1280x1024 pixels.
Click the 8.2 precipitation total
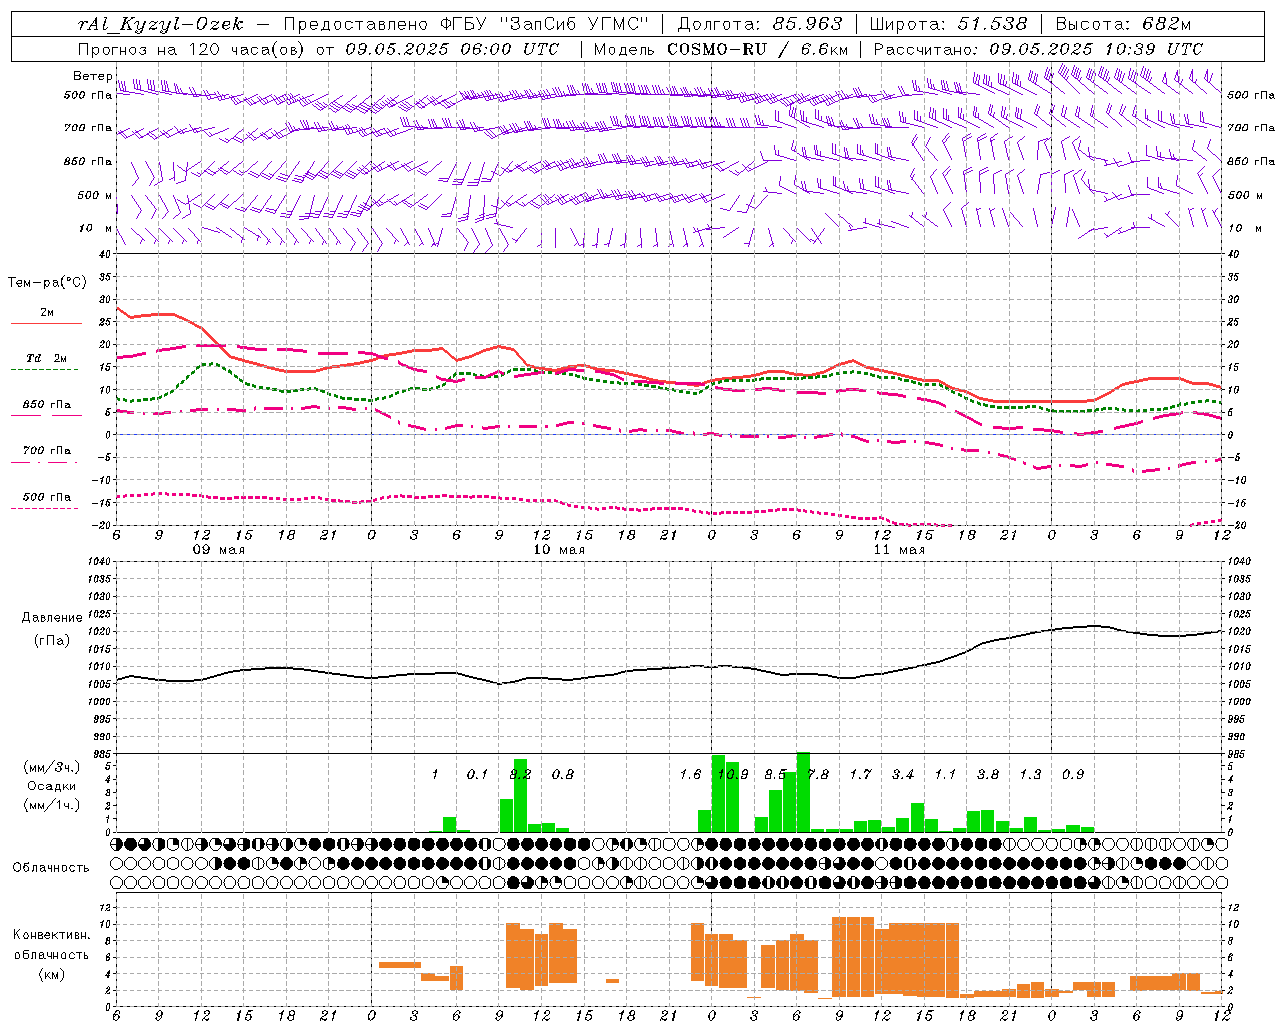tap(520, 775)
